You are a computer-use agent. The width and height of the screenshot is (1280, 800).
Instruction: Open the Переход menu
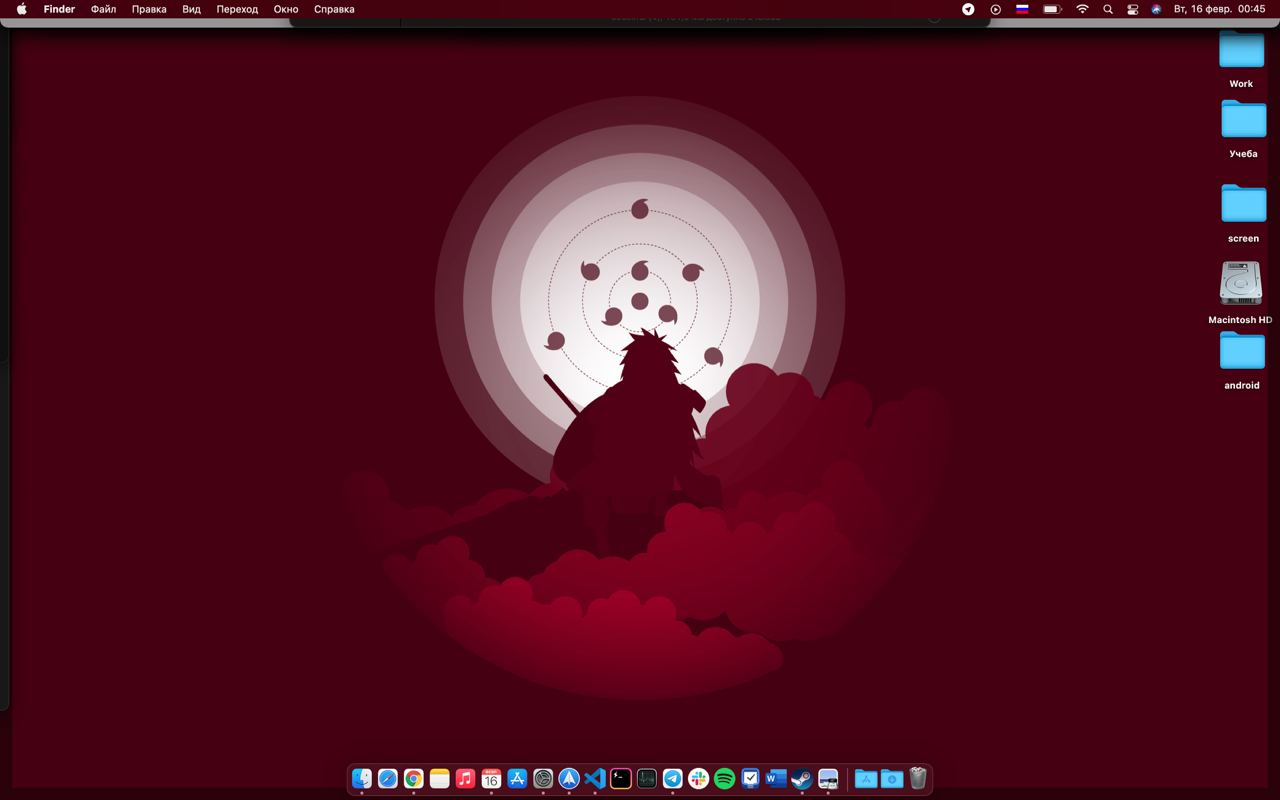(x=237, y=9)
